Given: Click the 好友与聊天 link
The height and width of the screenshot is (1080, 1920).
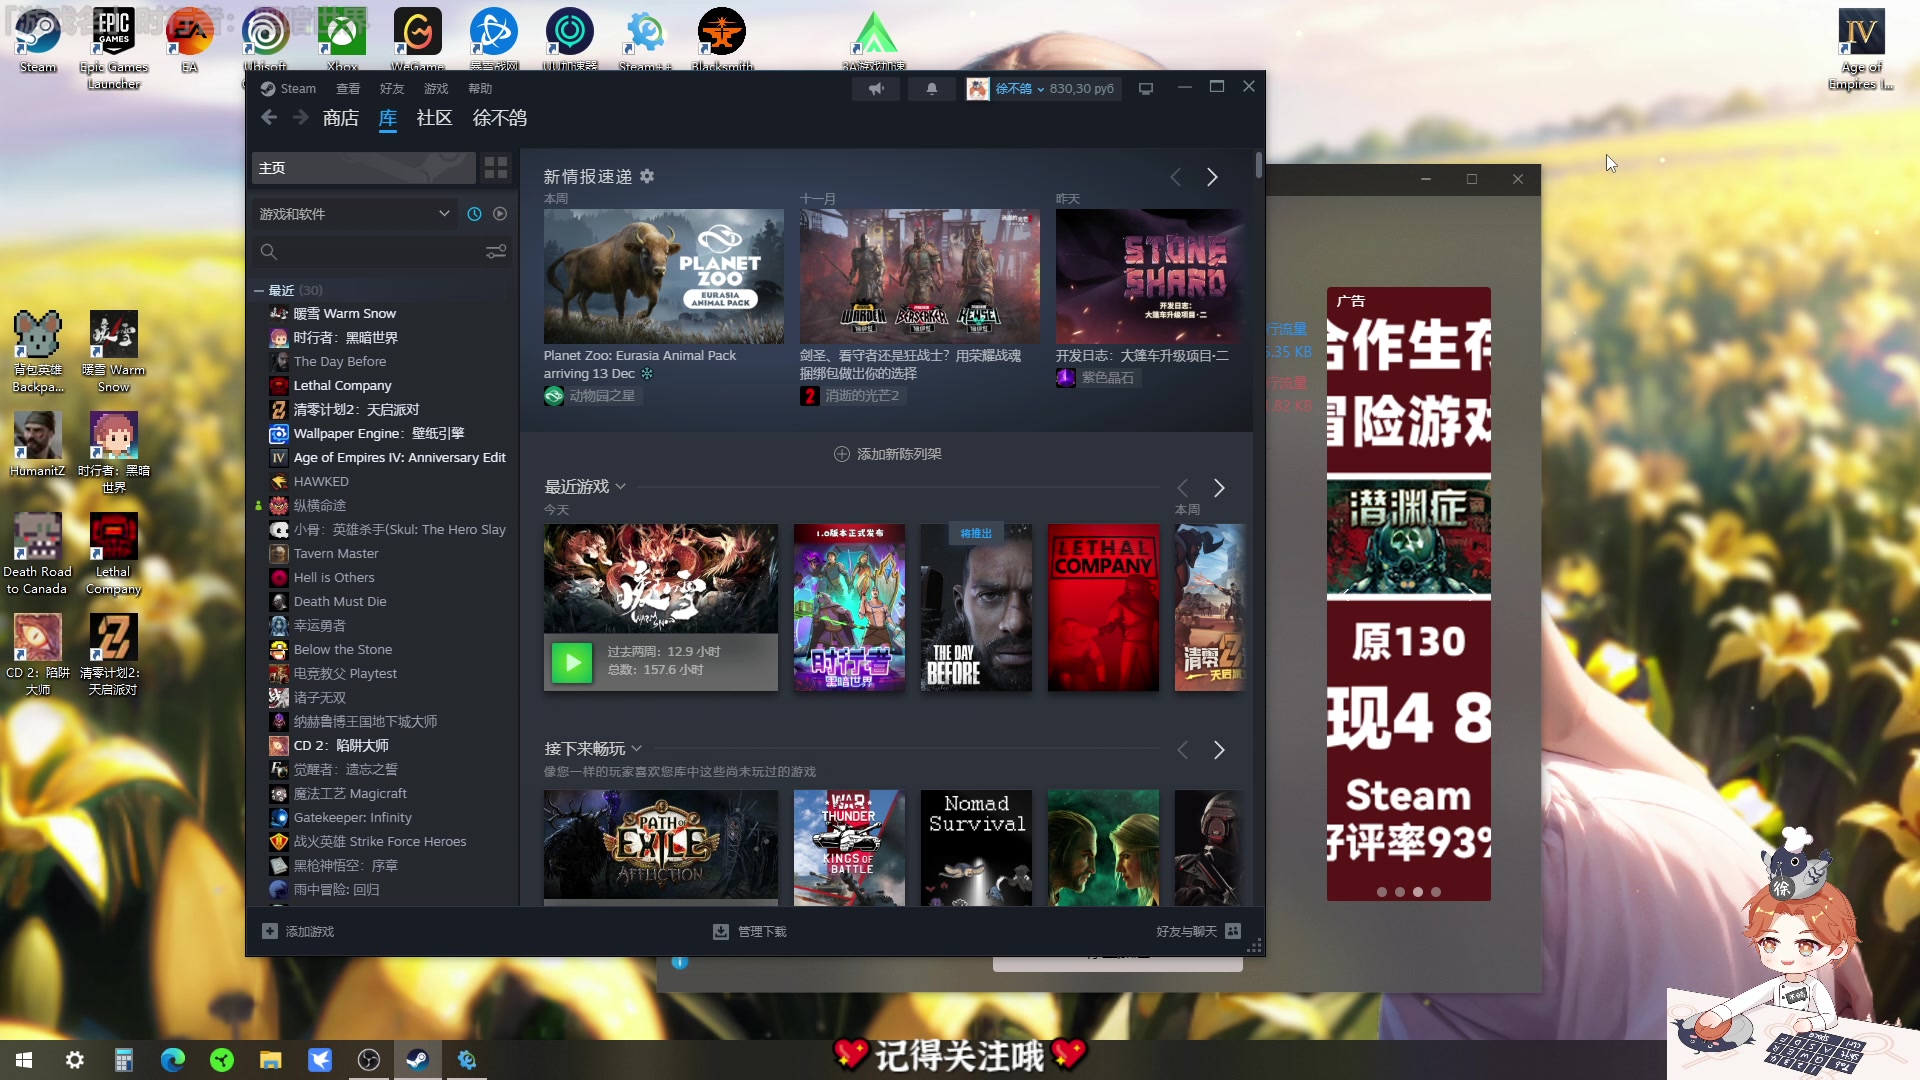Looking at the screenshot, I should coord(1186,931).
